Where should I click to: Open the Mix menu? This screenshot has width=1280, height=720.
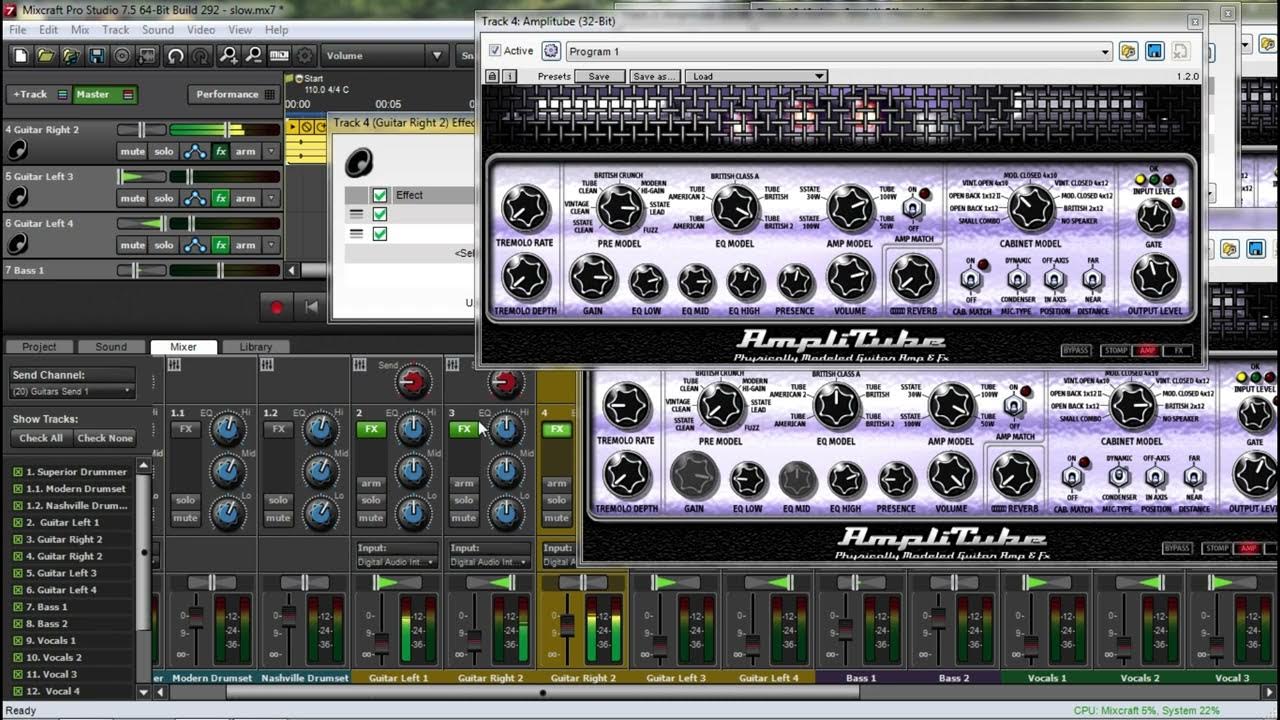pos(80,30)
